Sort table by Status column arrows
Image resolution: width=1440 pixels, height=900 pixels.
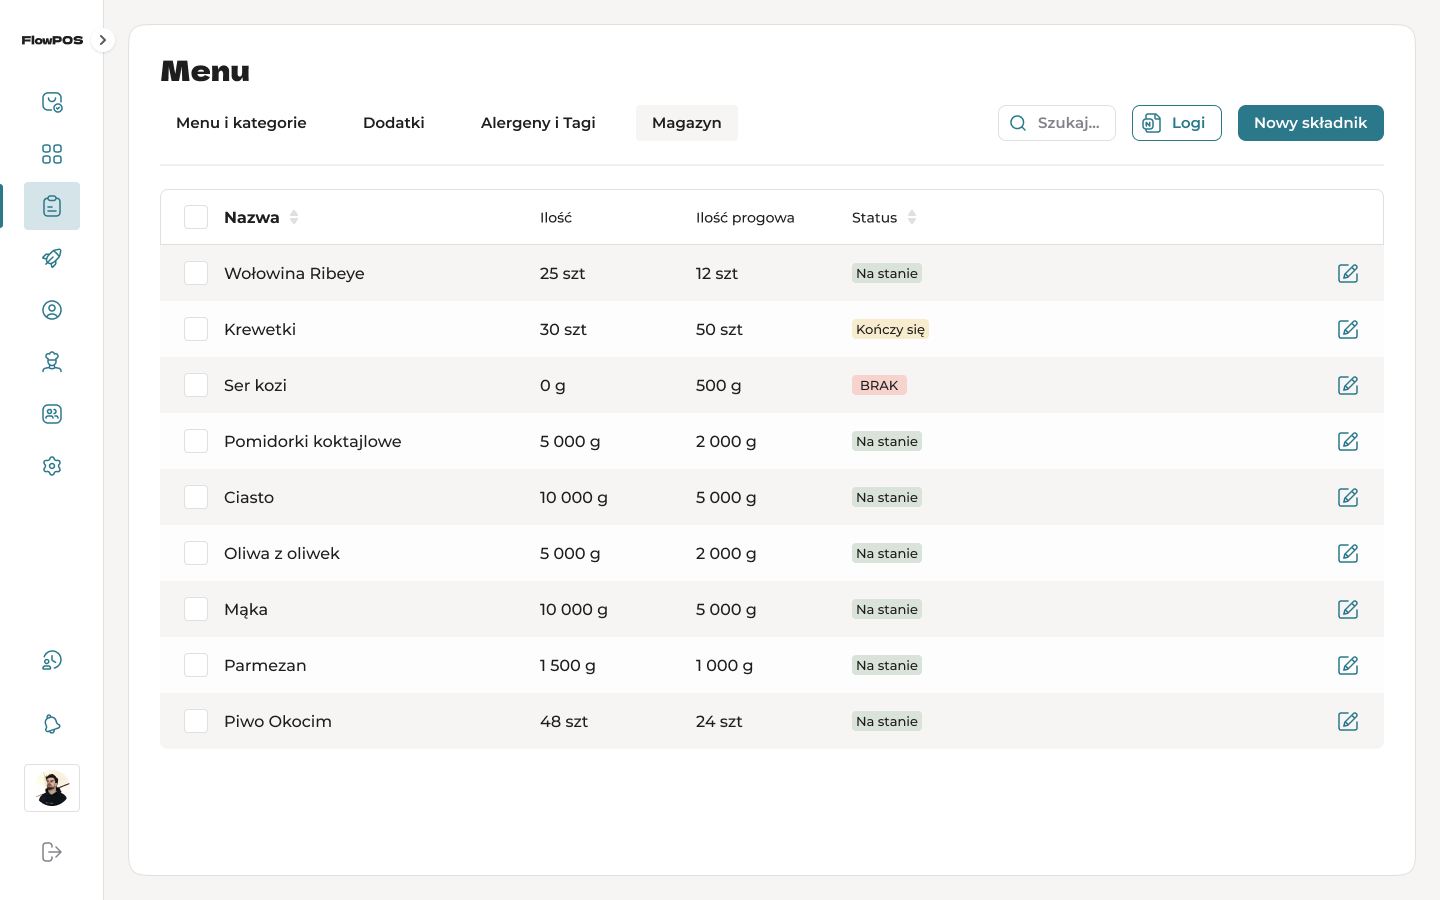[912, 217]
